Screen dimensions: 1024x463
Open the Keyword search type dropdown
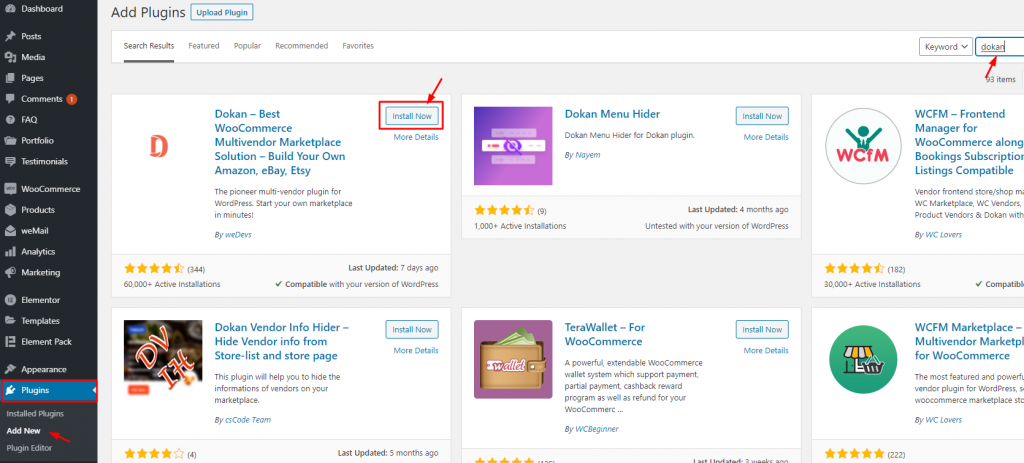pos(945,46)
